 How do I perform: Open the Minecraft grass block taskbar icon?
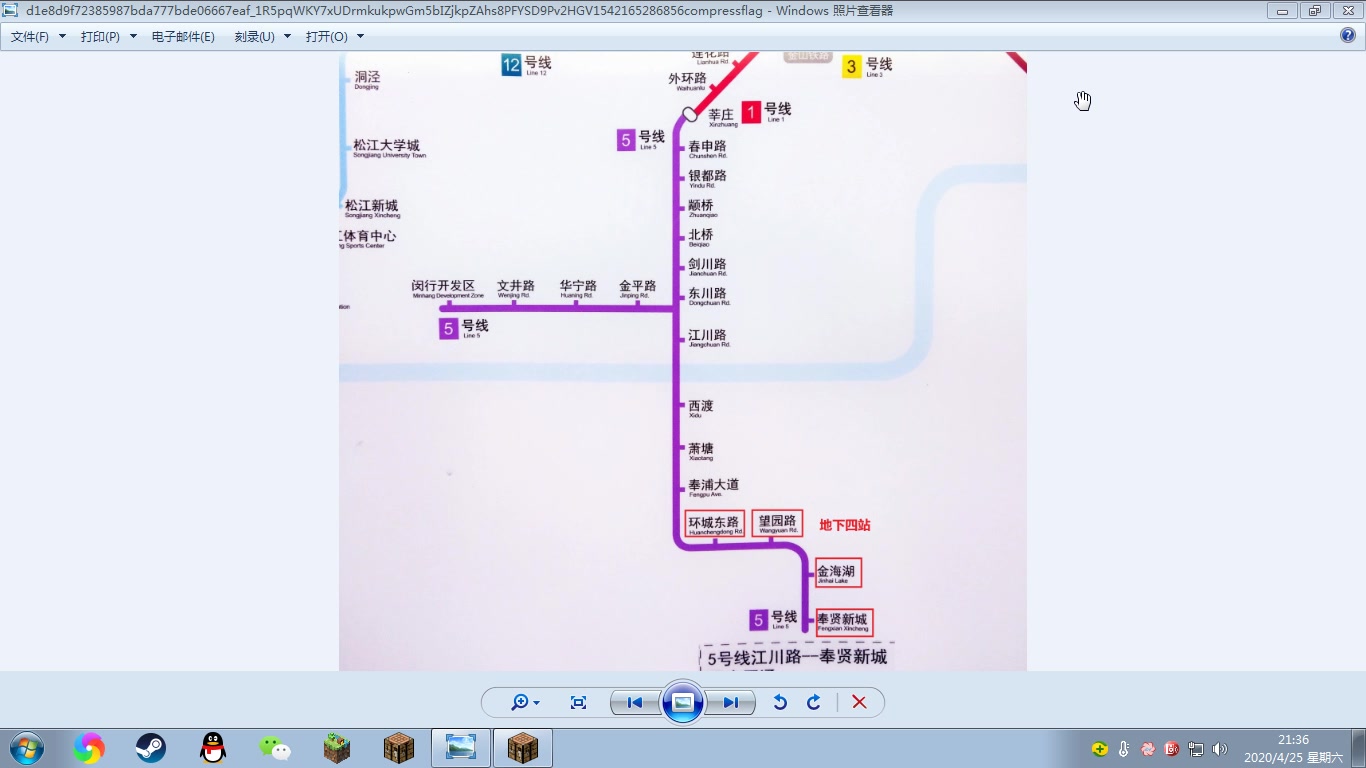(x=337, y=748)
